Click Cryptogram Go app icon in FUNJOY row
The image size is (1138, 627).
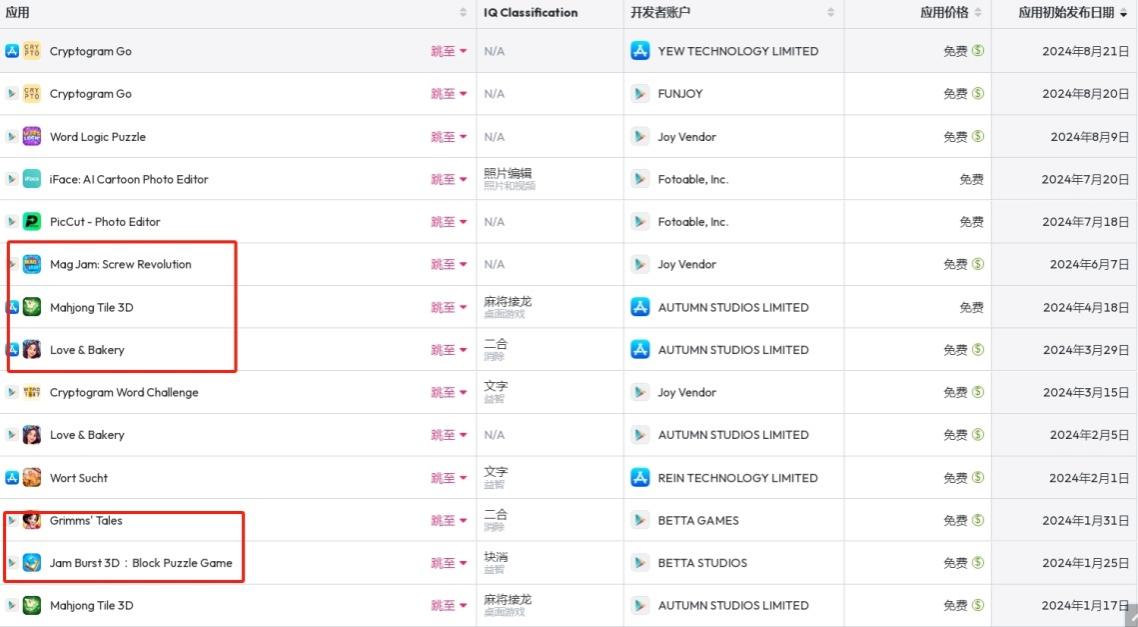point(32,94)
